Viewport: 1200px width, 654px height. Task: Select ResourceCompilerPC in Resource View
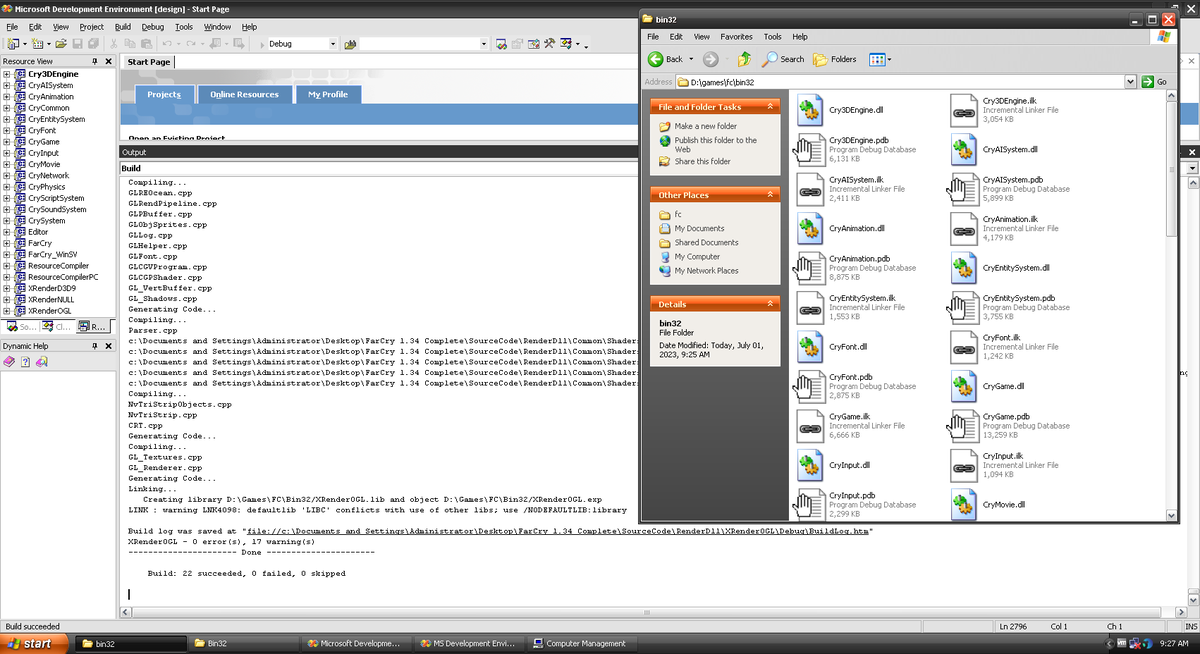coord(63,277)
